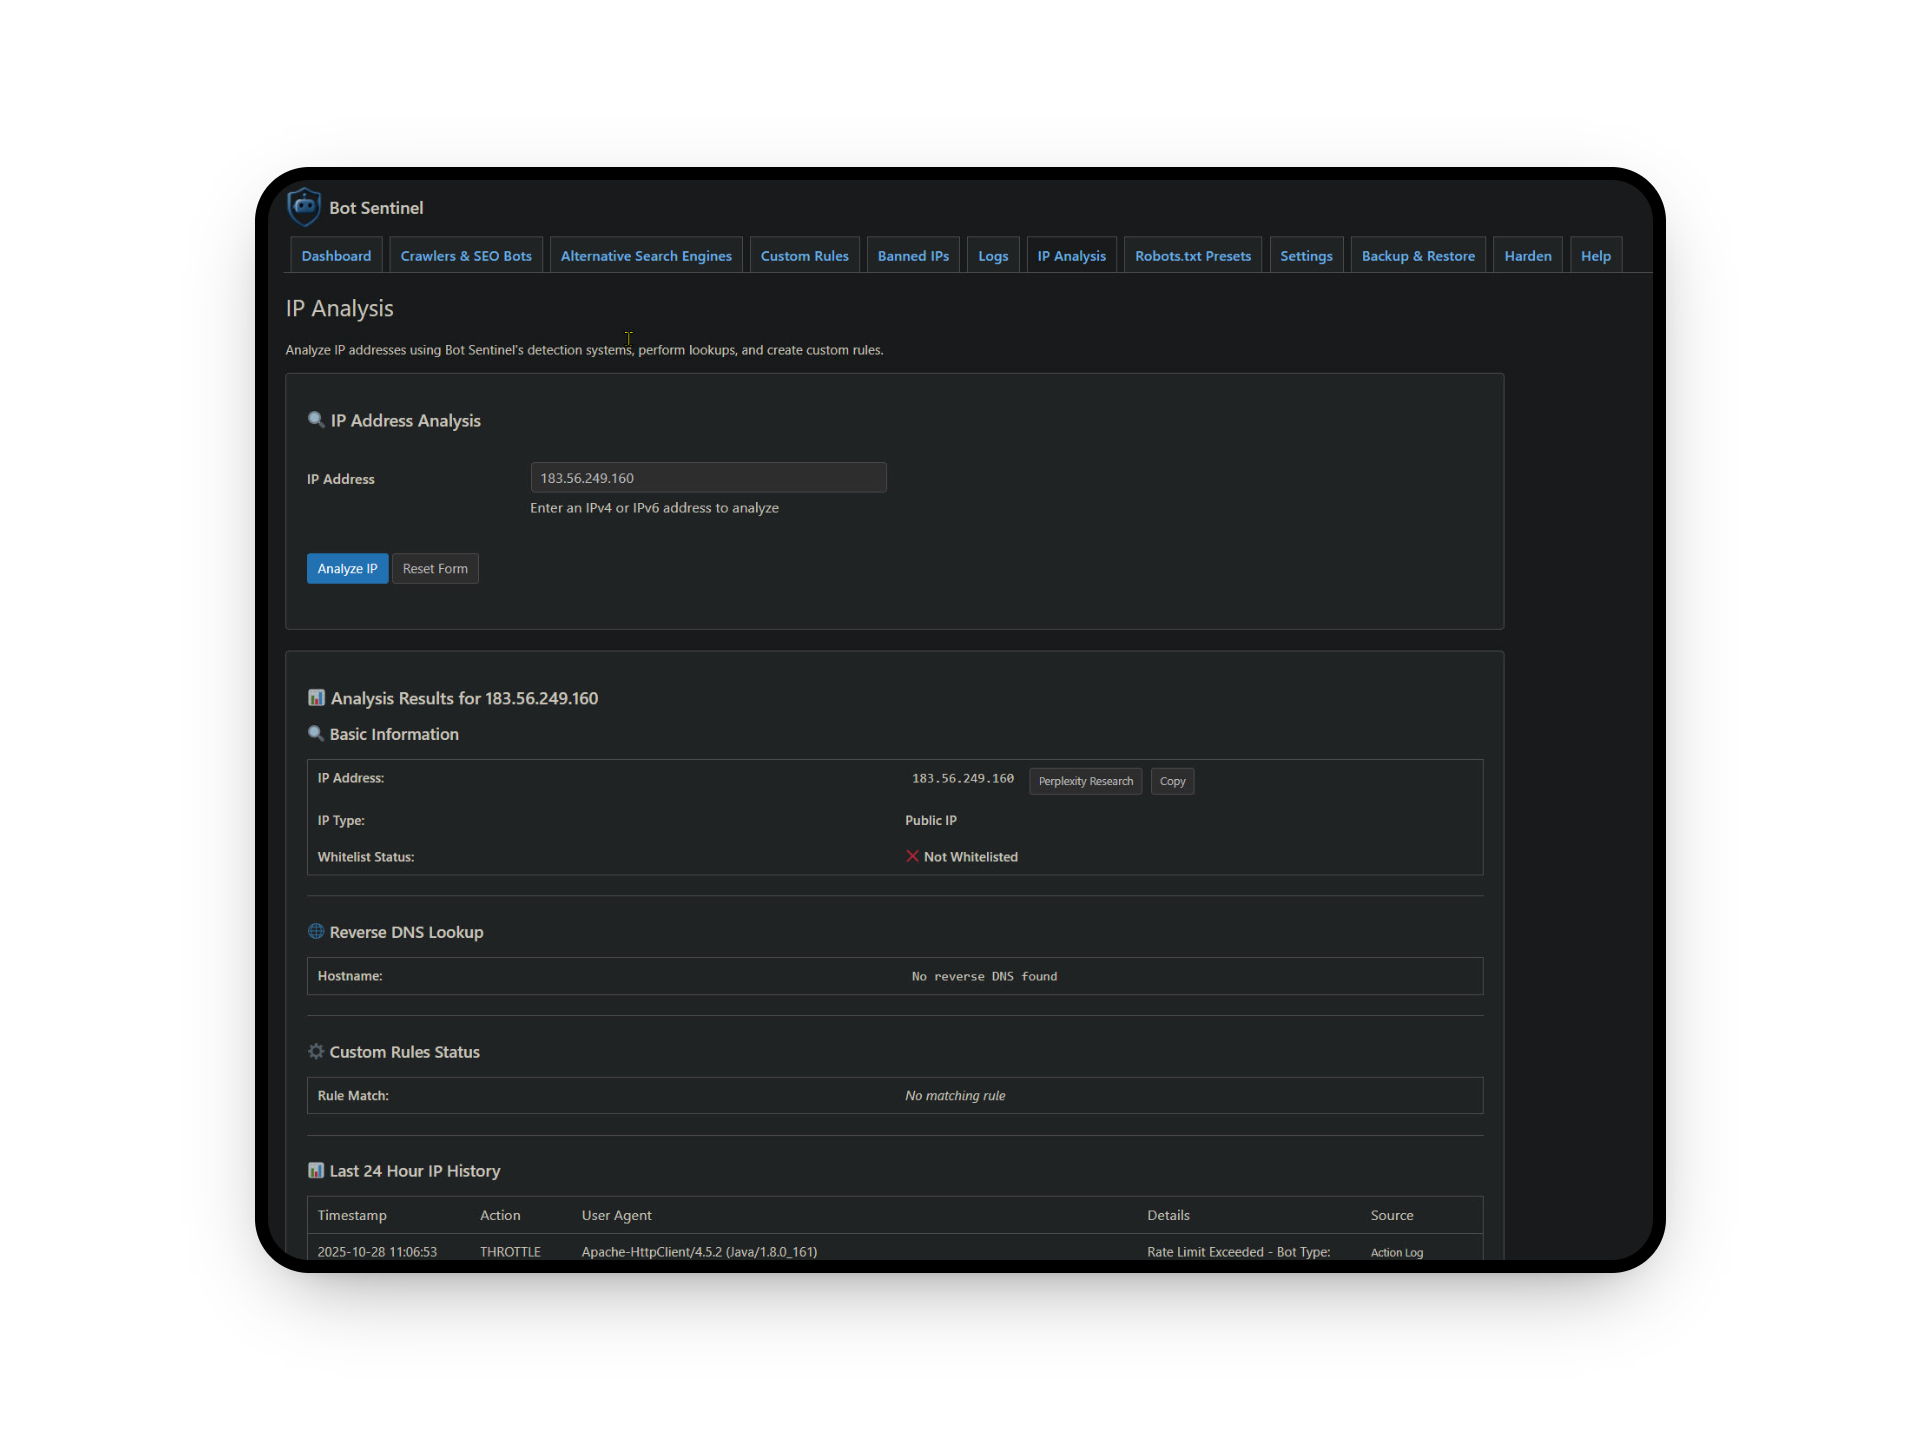Open the Harden tab
1920x1440 pixels.
[x=1527, y=256]
